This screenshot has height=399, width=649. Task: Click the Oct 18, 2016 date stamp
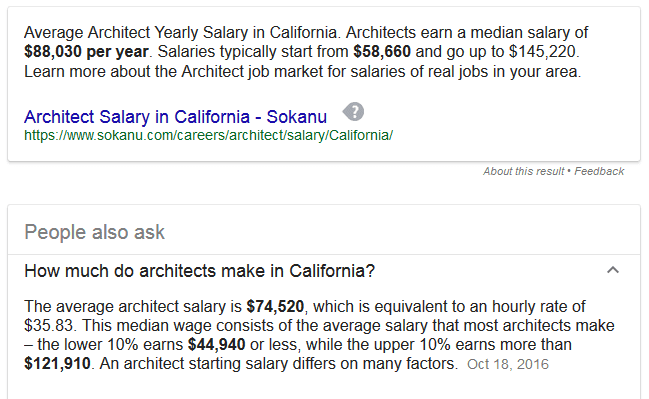point(508,364)
